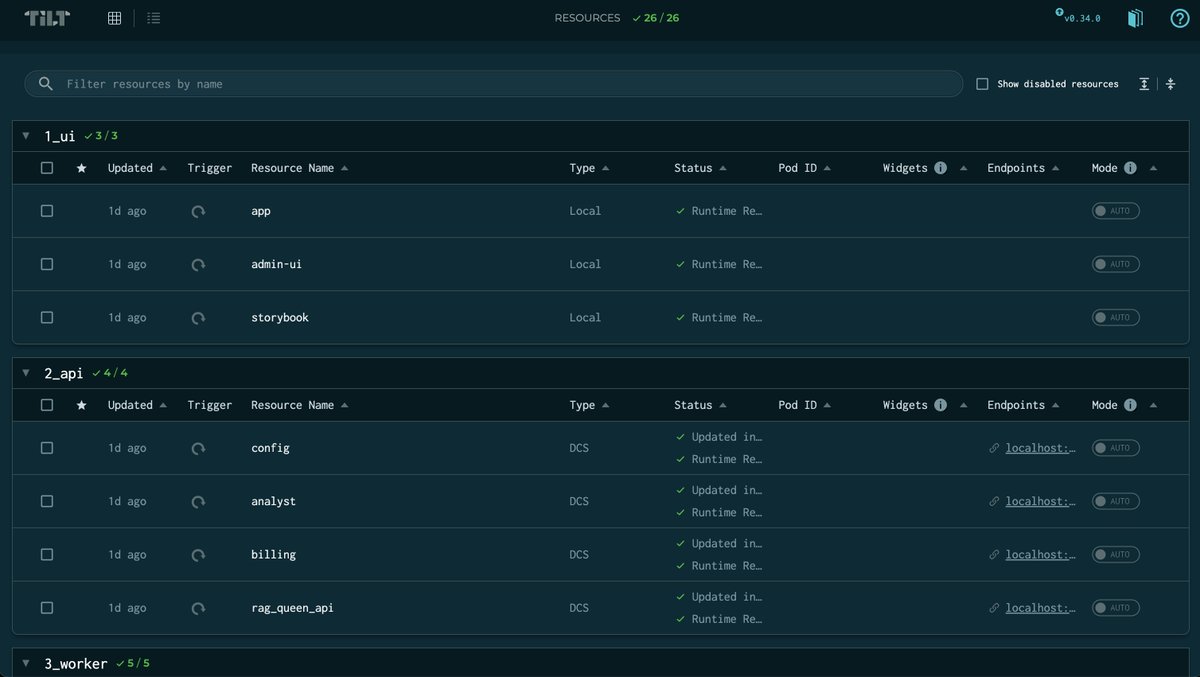Check the rag_queen_api resource checkbox

(x=47, y=607)
